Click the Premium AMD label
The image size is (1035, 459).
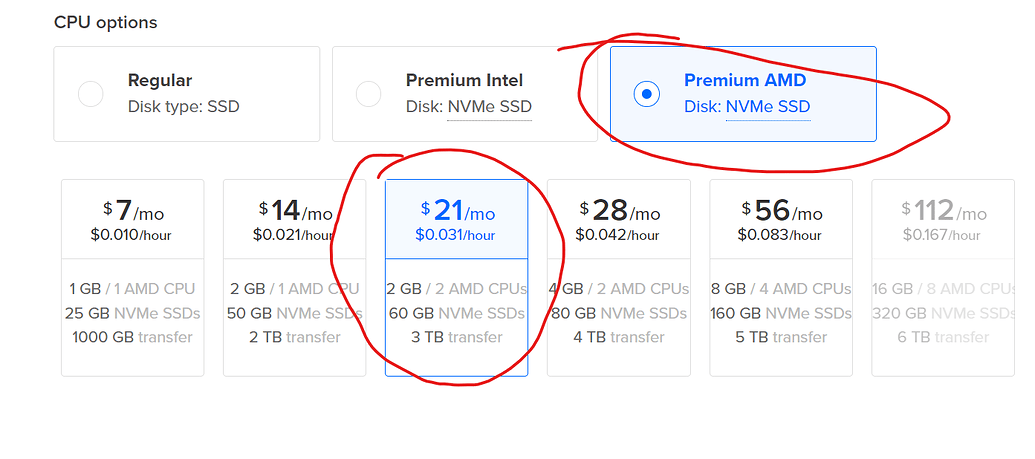click(x=744, y=80)
